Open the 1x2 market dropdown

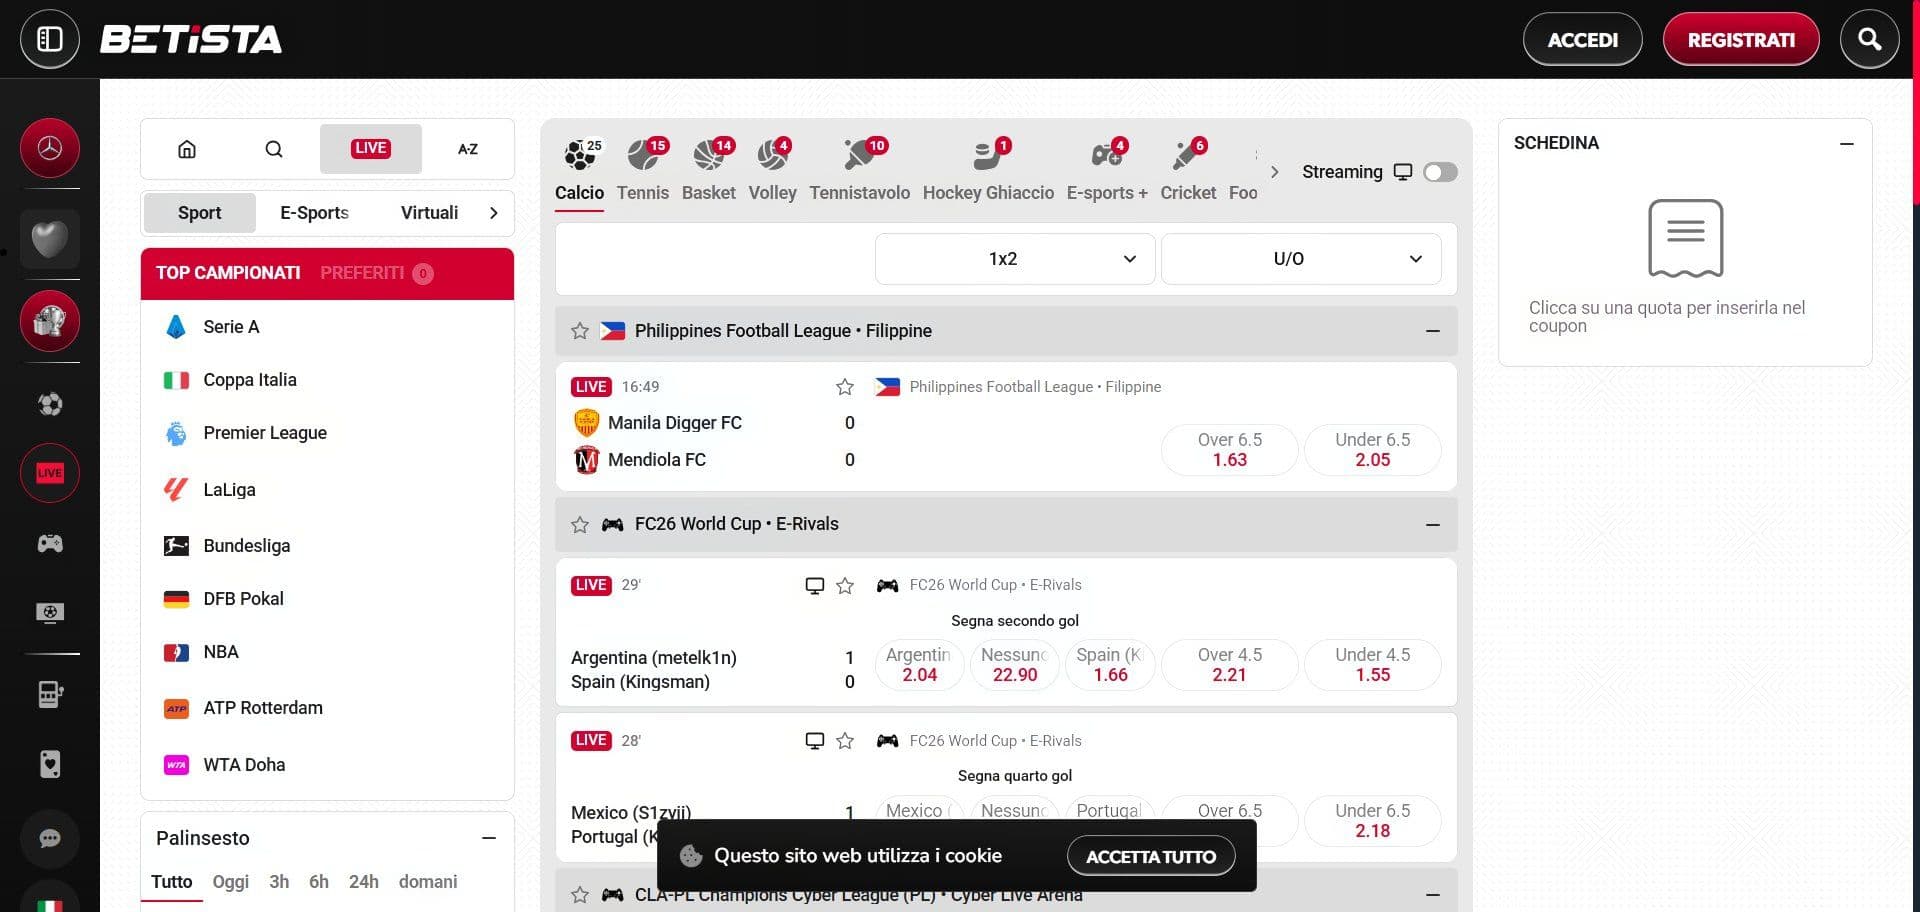[1014, 258]
